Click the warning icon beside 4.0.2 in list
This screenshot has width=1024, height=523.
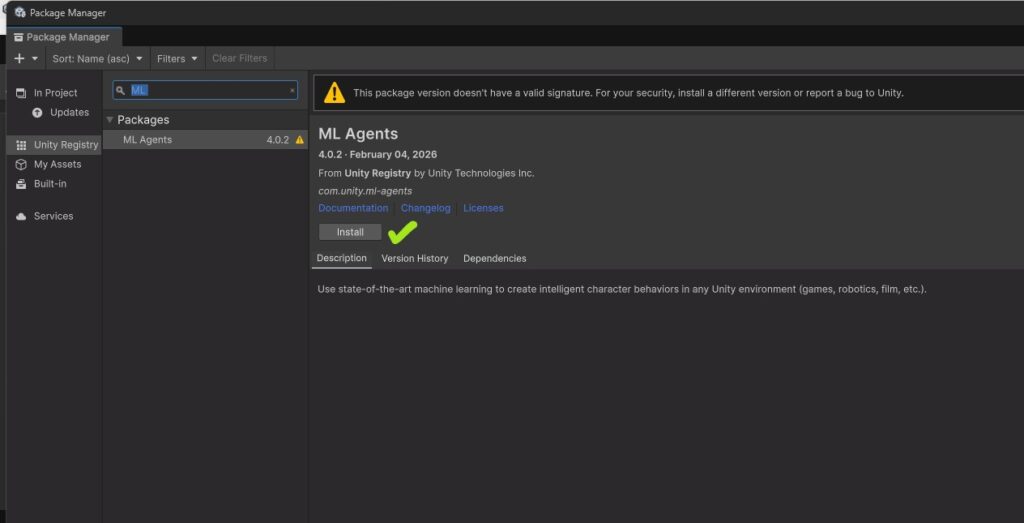(300, 140)
